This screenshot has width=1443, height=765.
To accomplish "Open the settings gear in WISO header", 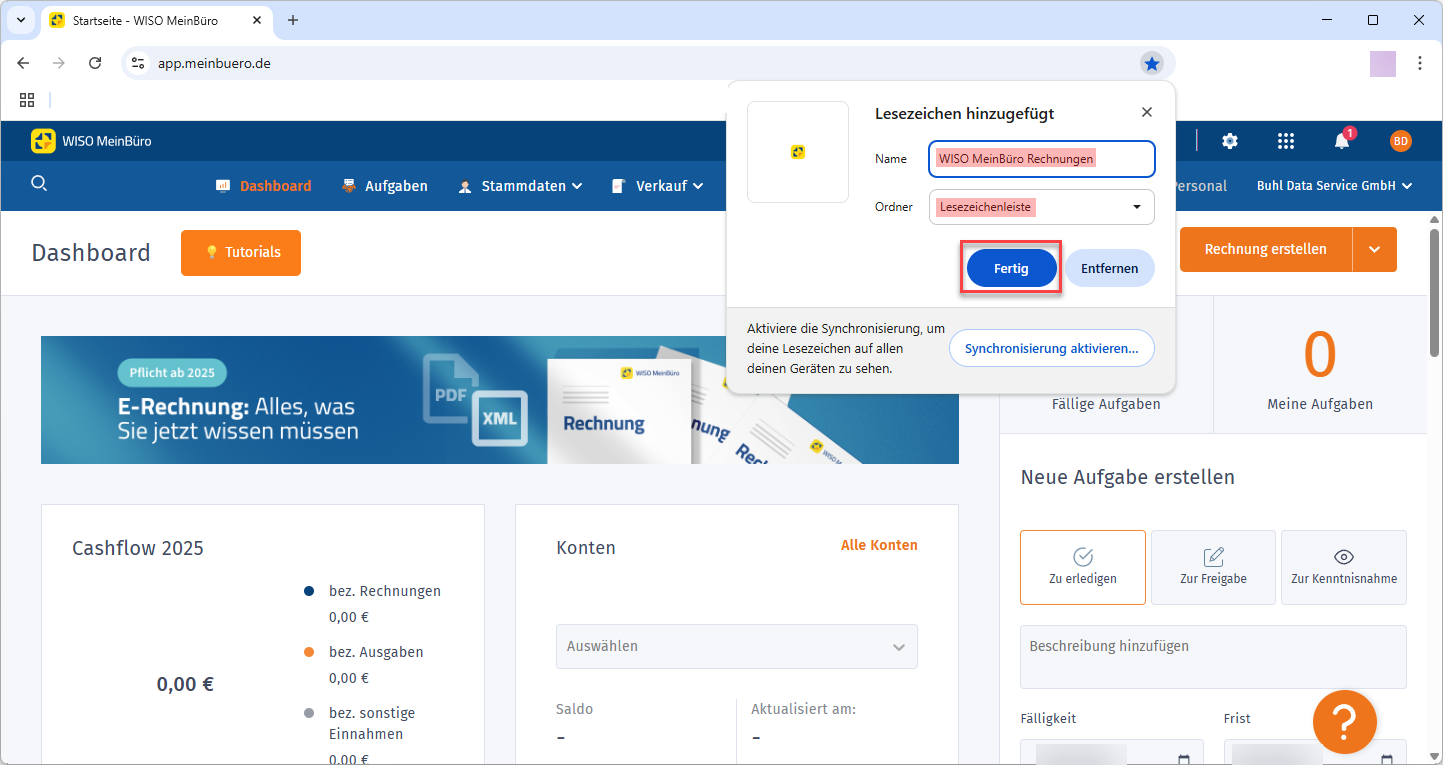I will [1230, 141].
